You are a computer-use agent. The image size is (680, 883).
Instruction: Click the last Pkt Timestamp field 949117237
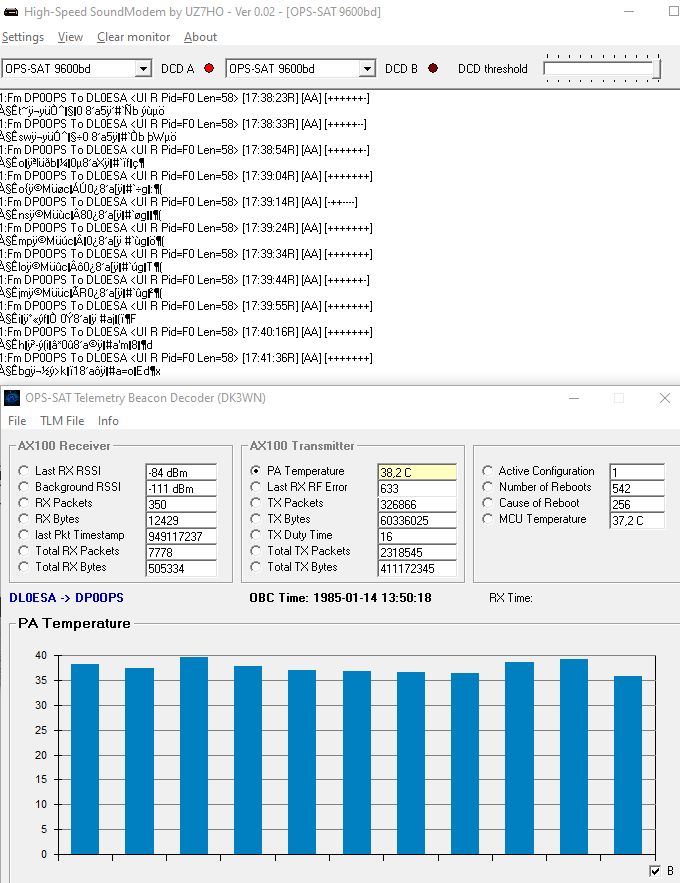181,536
